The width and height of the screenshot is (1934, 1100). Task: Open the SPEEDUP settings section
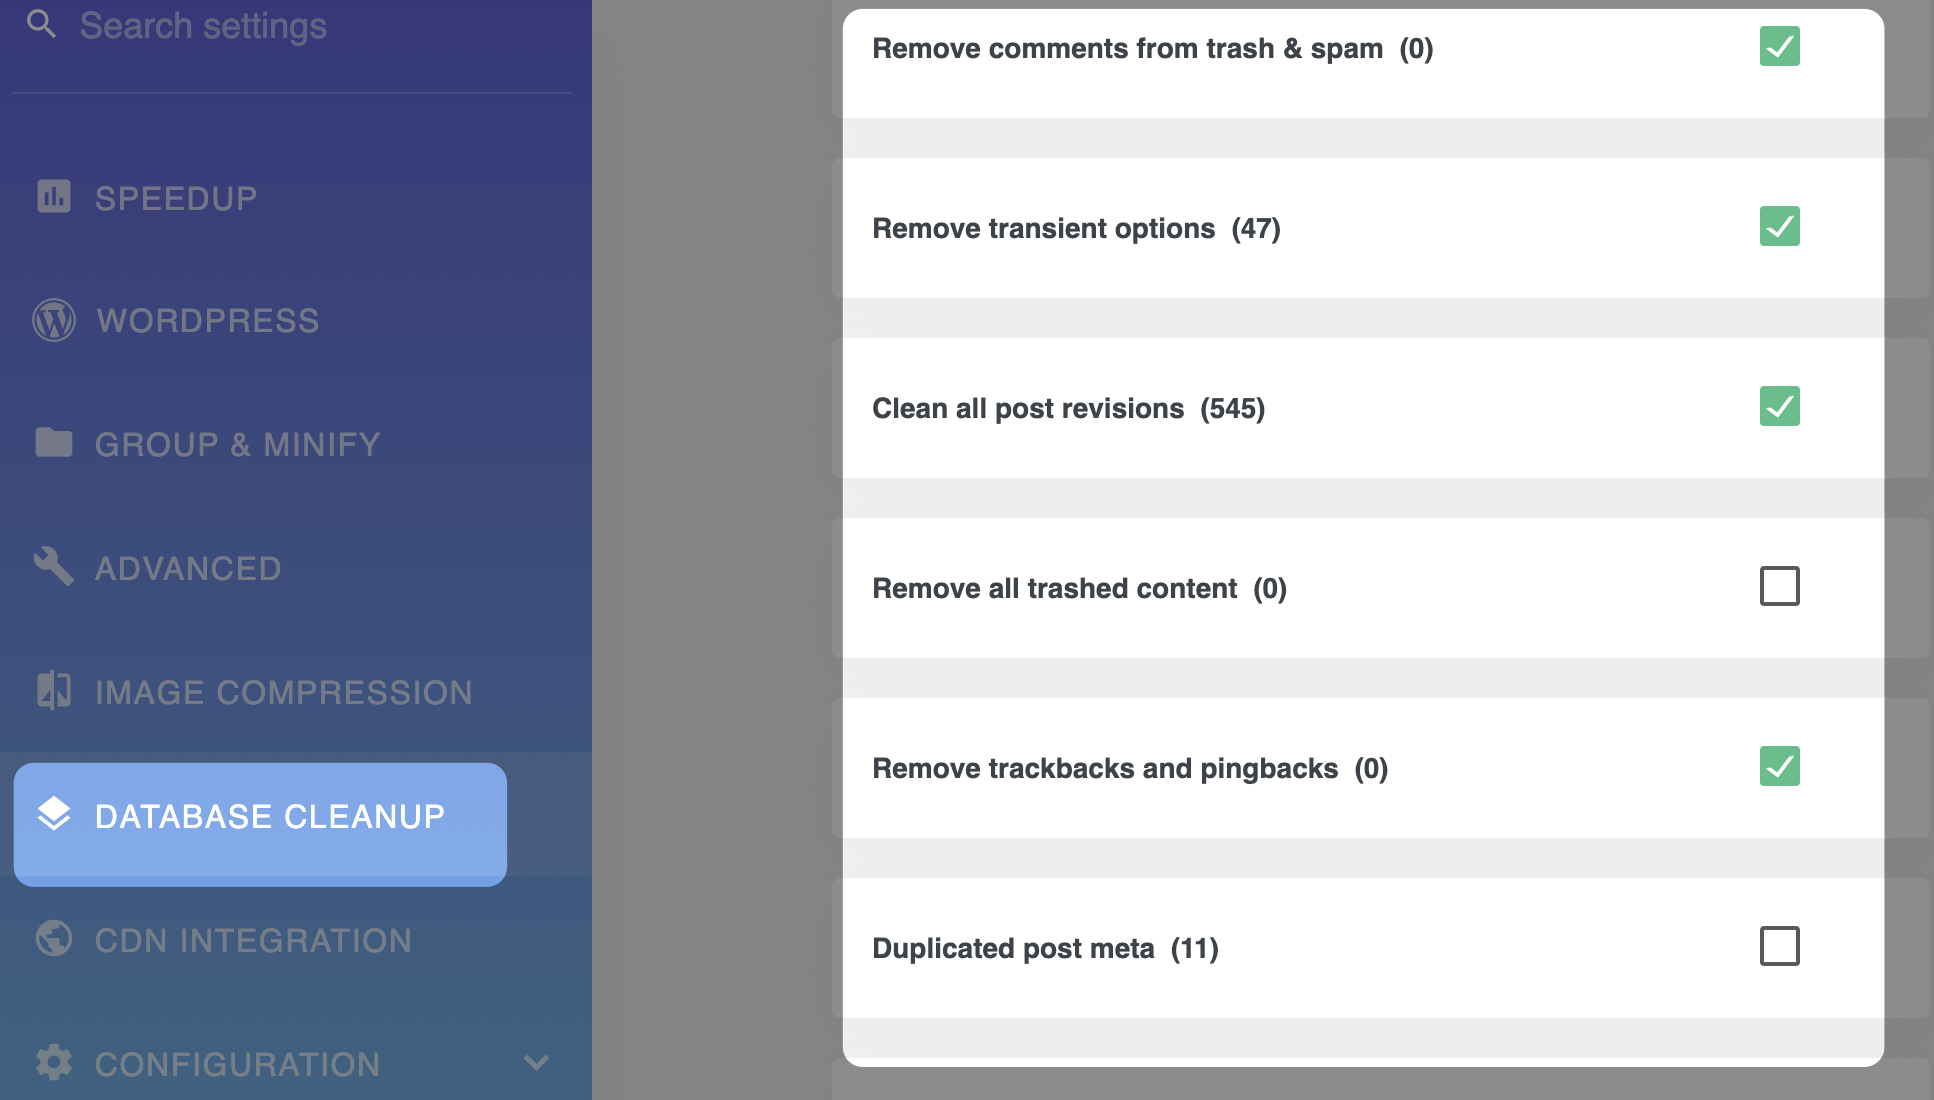pos(176,198)
